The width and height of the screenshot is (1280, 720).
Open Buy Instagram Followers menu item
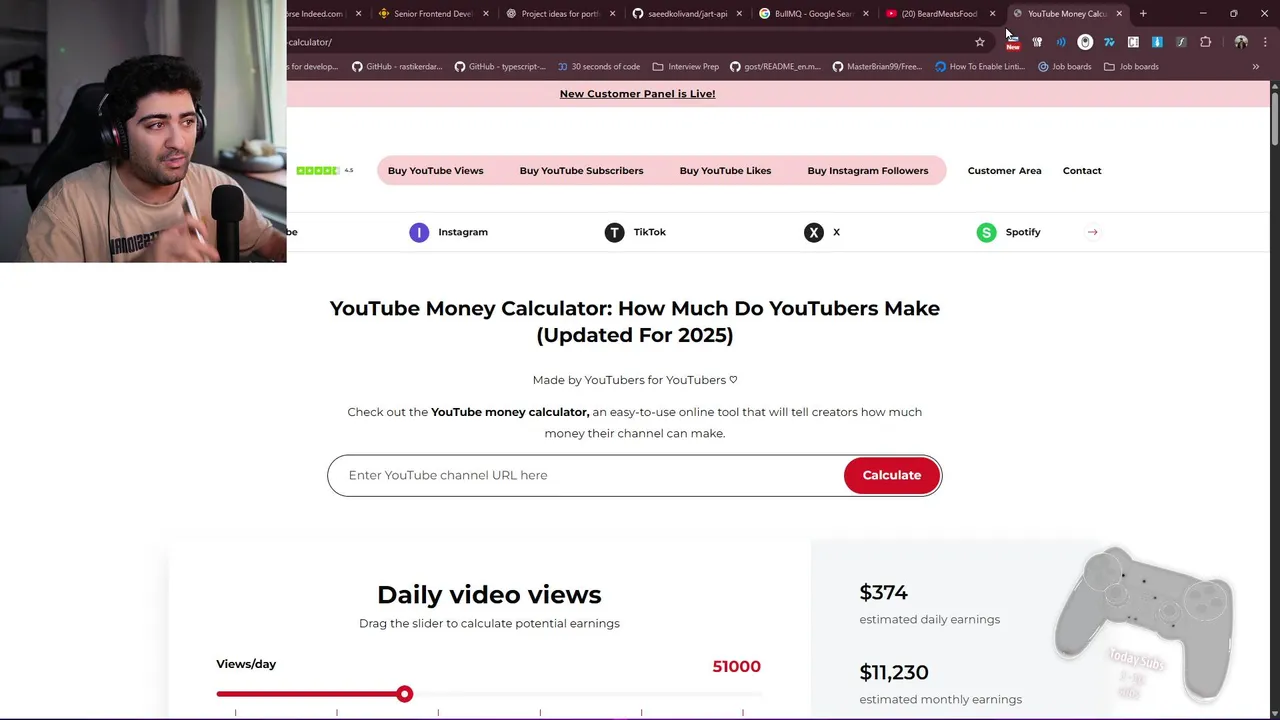point(867,171)
